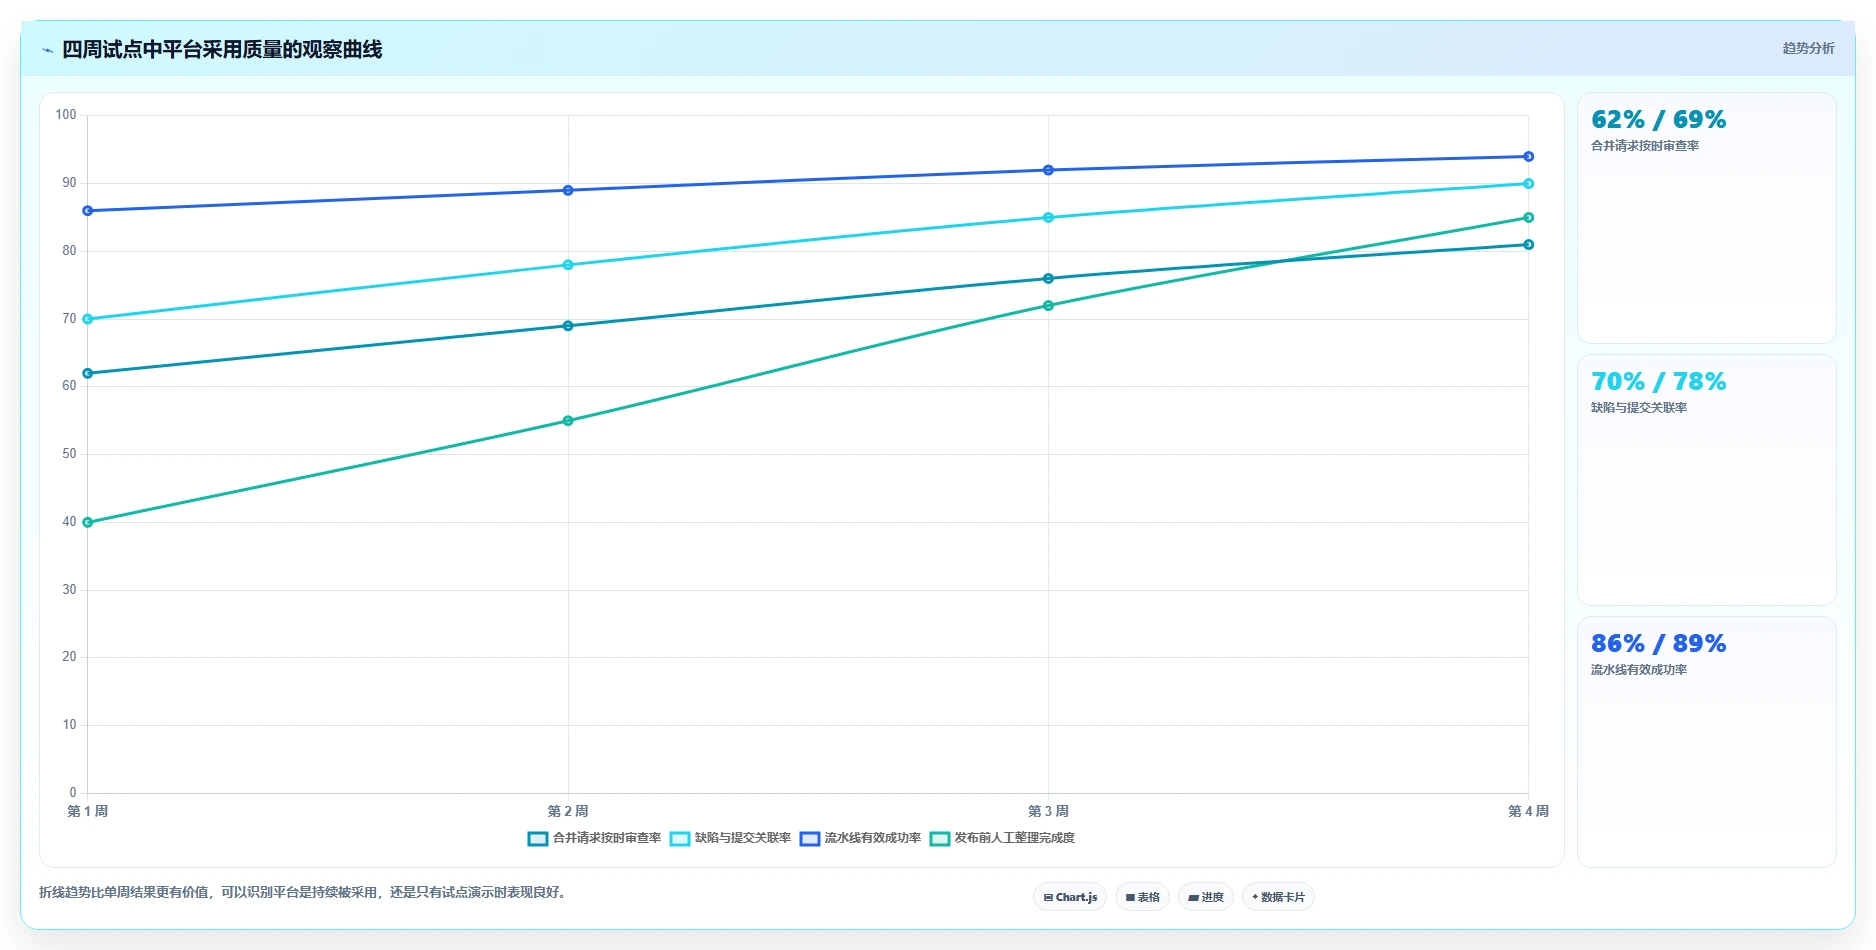This screenshot has height=950, width=1876.
Task: Click the 缺陷与提交关联率 legend color box
Action: [x=680, y=839]
